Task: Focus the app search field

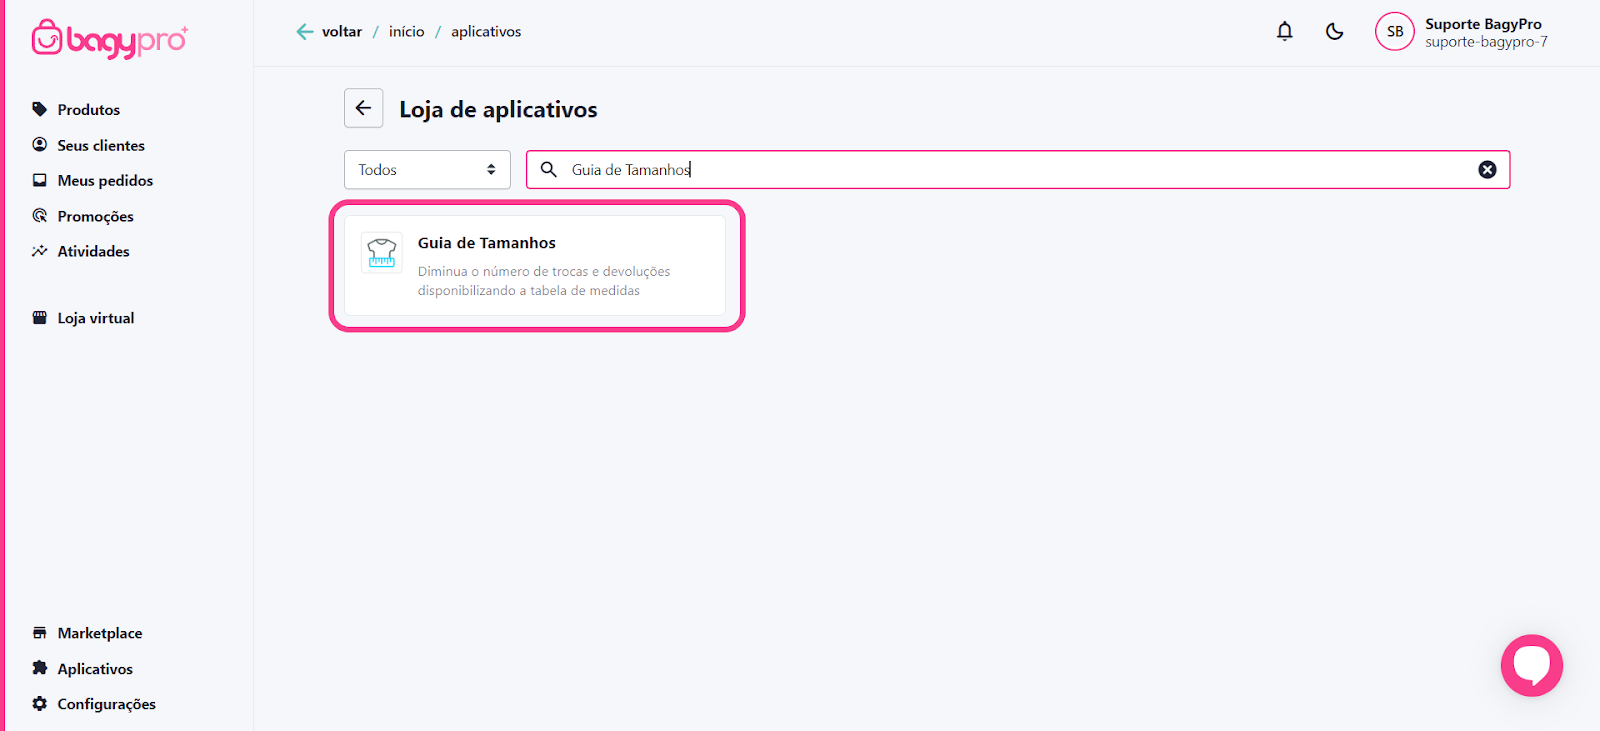Action: 1018,170
